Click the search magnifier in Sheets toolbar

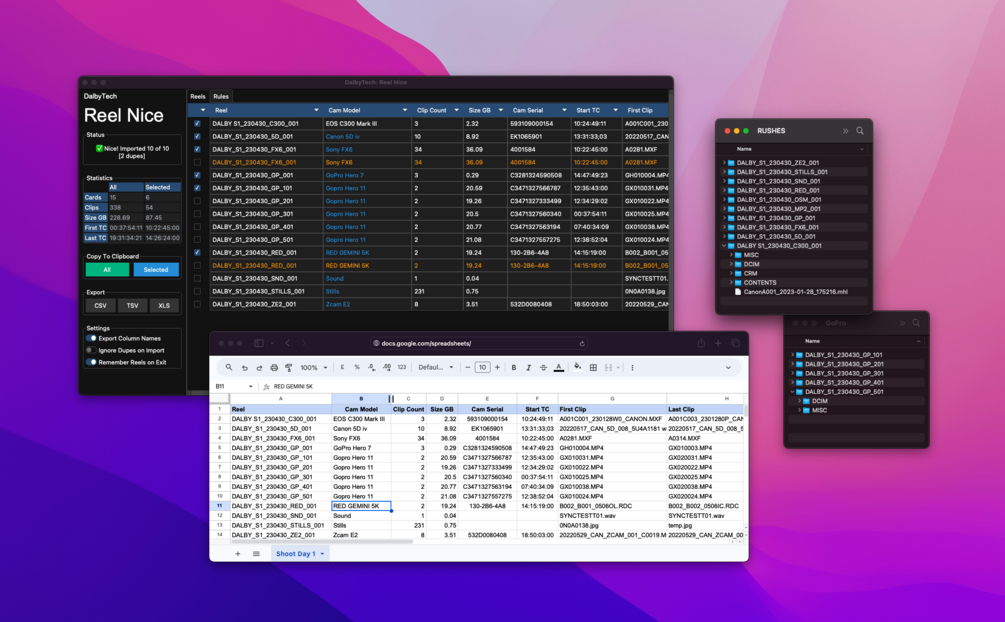click(x=229, y=367)
